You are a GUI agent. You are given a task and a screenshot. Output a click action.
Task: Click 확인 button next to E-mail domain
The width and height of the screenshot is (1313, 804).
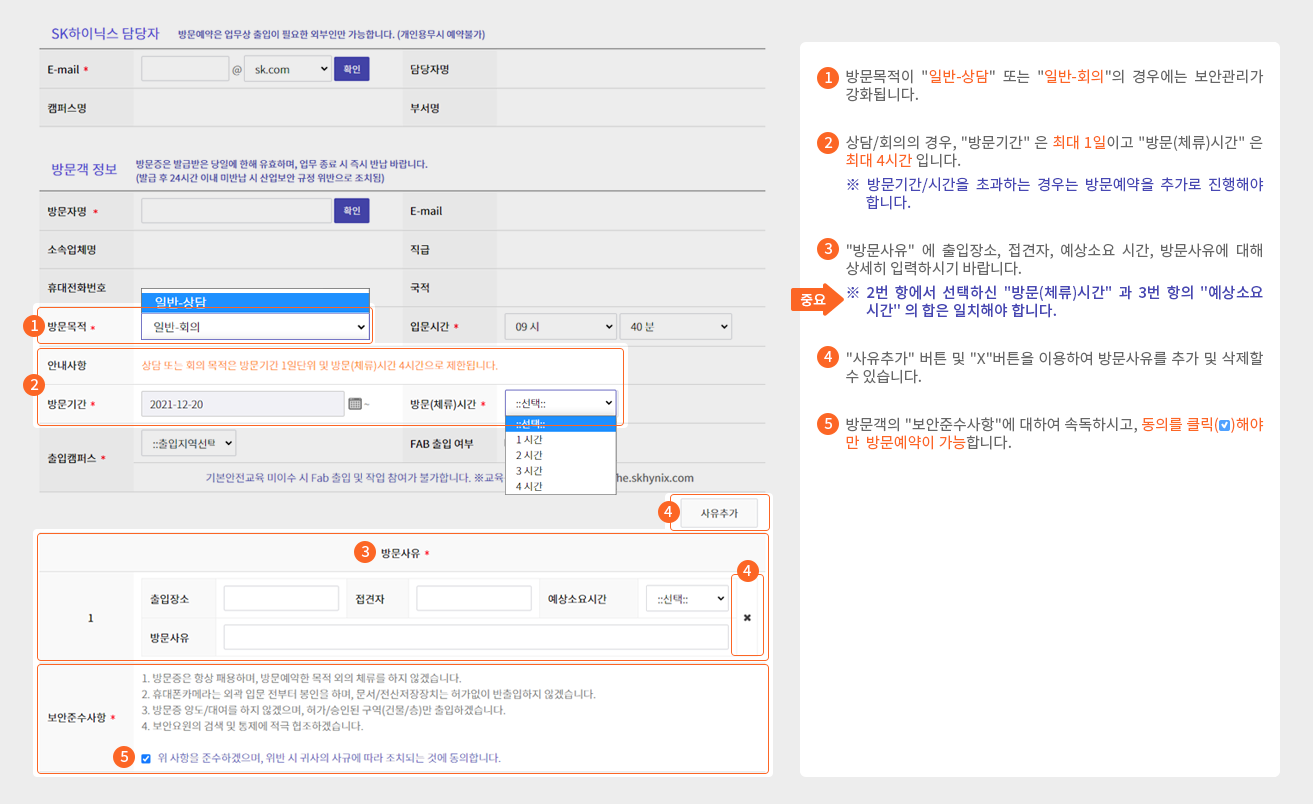[x=351, y=69]
